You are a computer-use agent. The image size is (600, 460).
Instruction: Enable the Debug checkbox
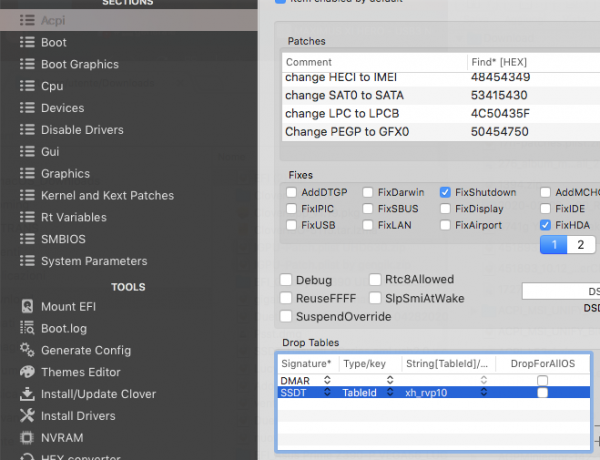point(287,280)
